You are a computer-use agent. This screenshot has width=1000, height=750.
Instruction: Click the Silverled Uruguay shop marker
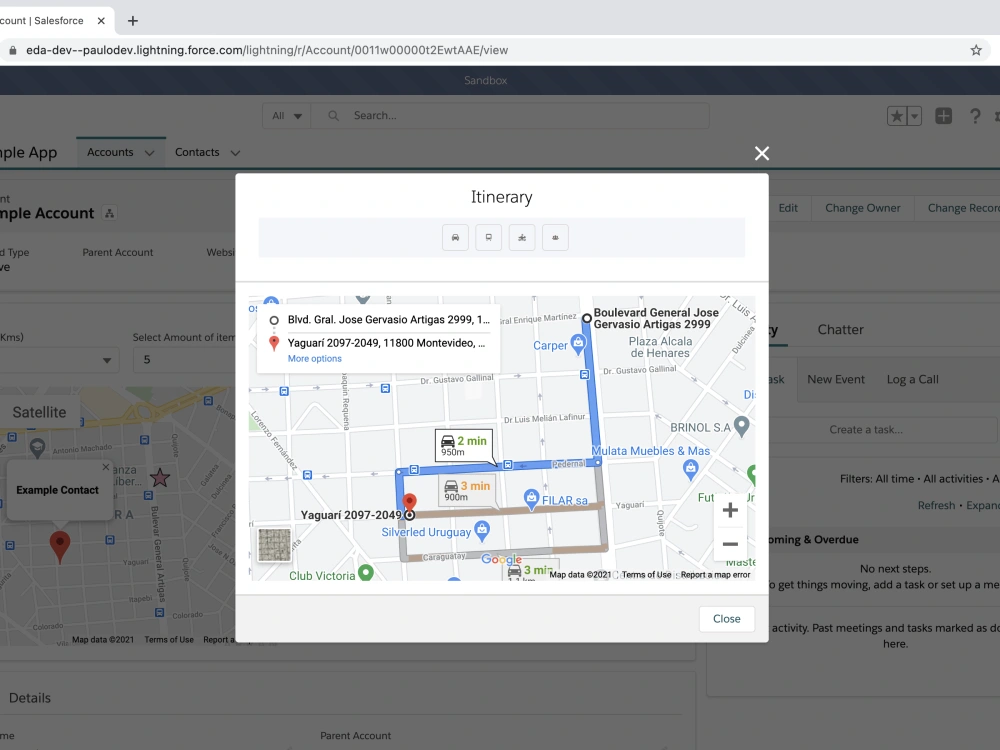[x=482, y=530]
